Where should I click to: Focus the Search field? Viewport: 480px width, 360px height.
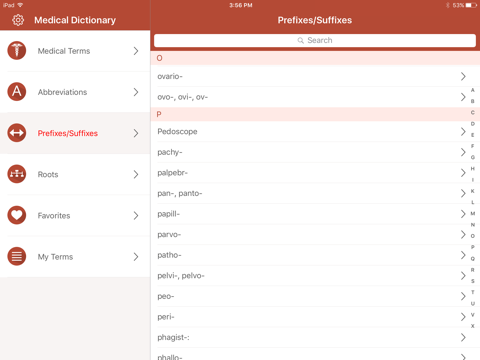315,40
